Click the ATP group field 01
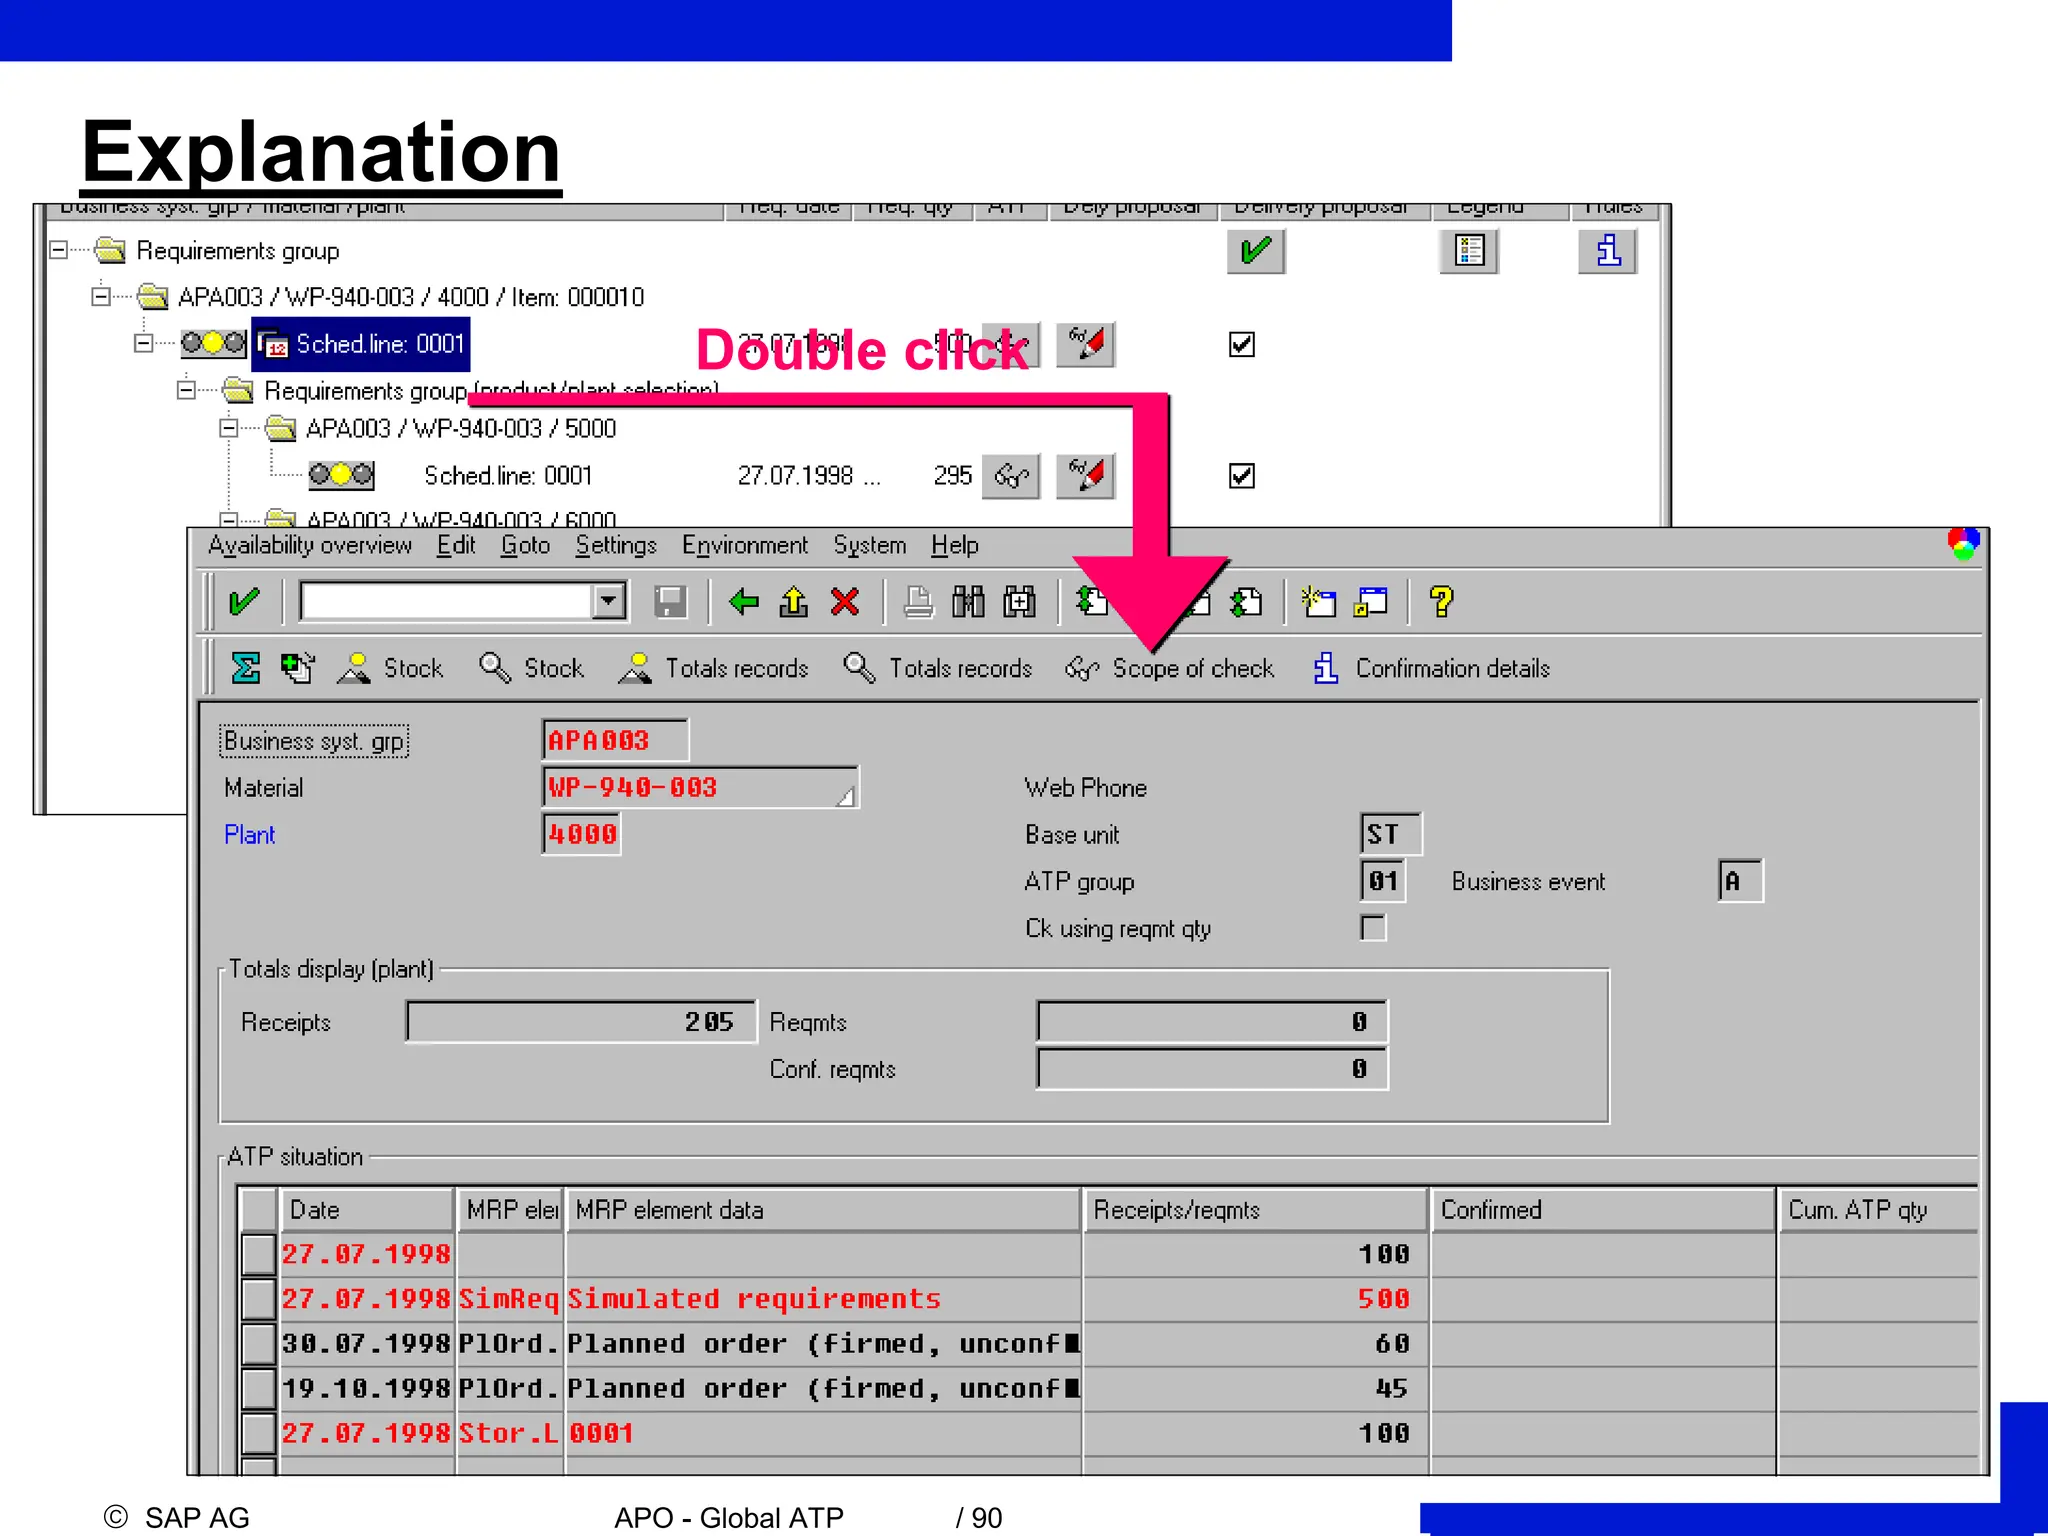 [1384, 882]
